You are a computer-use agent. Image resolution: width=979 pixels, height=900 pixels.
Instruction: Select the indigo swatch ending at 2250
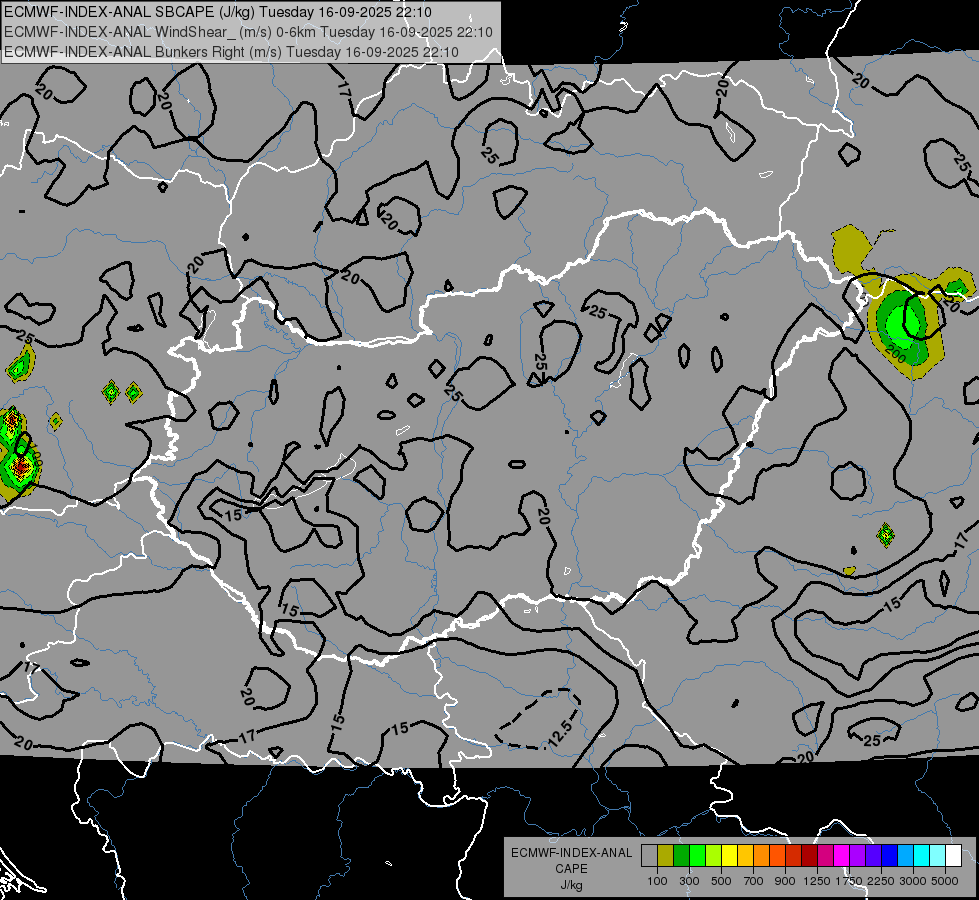[x=874, y=855]
